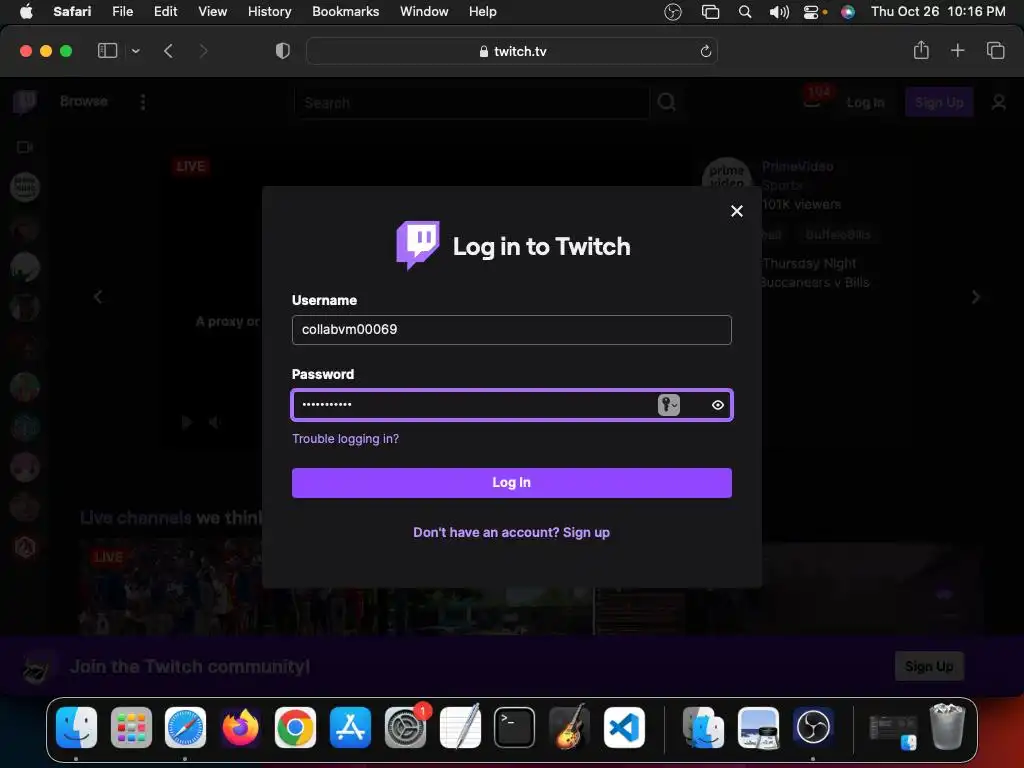This screenshot has height=768, width=1024.
Task: Open the Window menu
Action: tap(424, 11)
